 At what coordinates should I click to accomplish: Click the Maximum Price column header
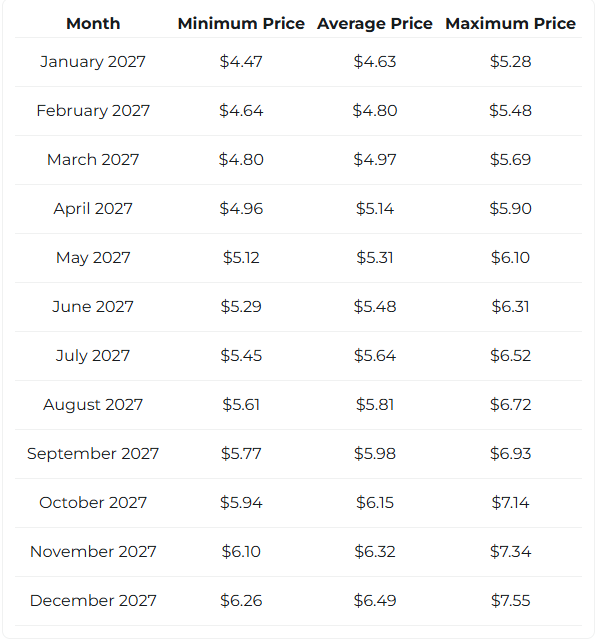pos(510,24)
